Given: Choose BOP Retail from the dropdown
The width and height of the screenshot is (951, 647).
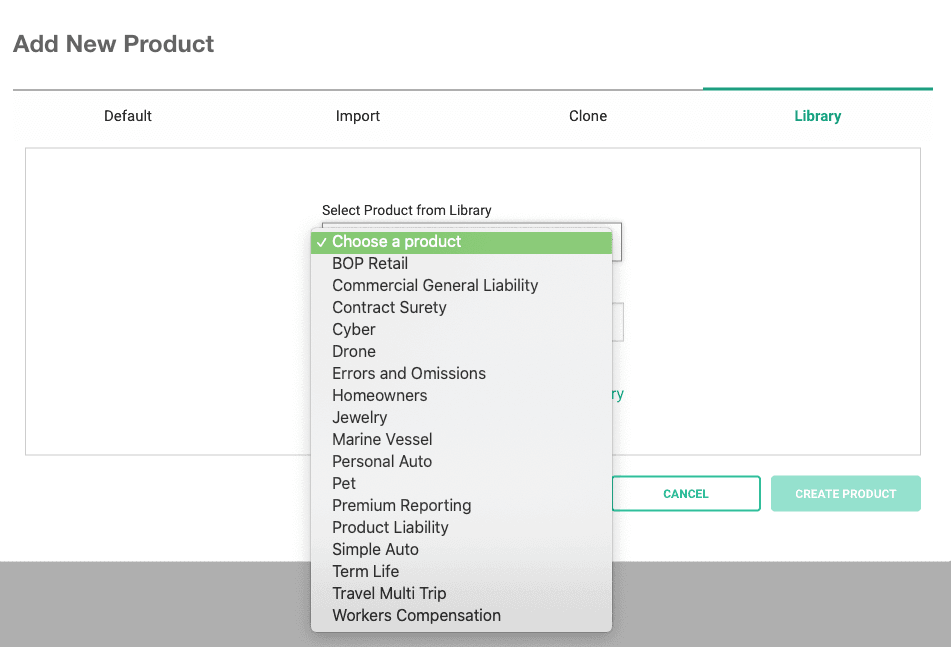Looking at the screenshot, I should click(x=370, y=264).
